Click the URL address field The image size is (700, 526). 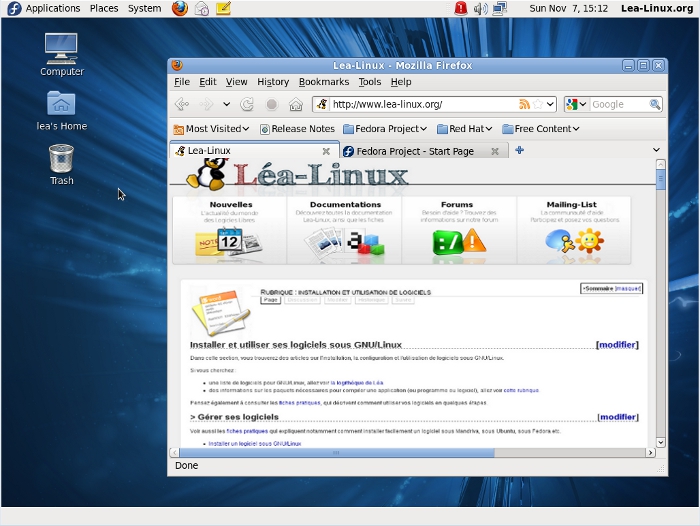(x=420, y=104)
